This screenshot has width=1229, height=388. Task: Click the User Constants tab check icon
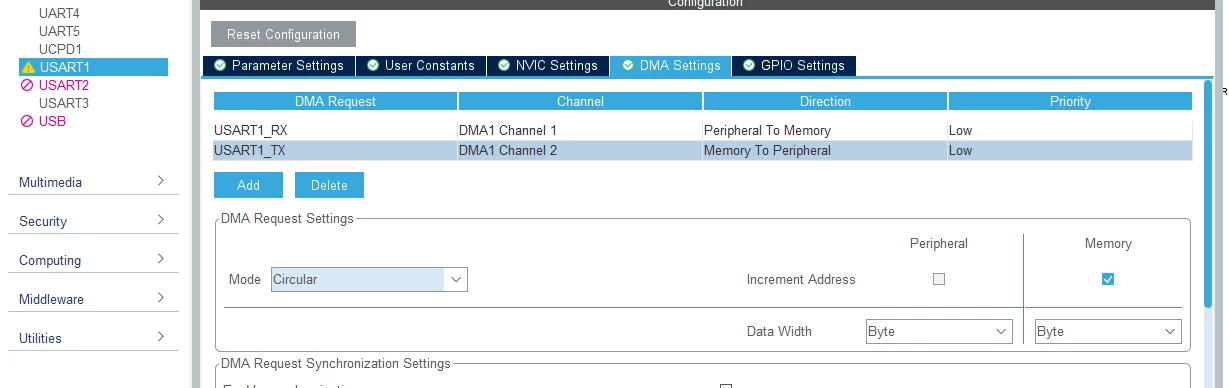(373, 65)
